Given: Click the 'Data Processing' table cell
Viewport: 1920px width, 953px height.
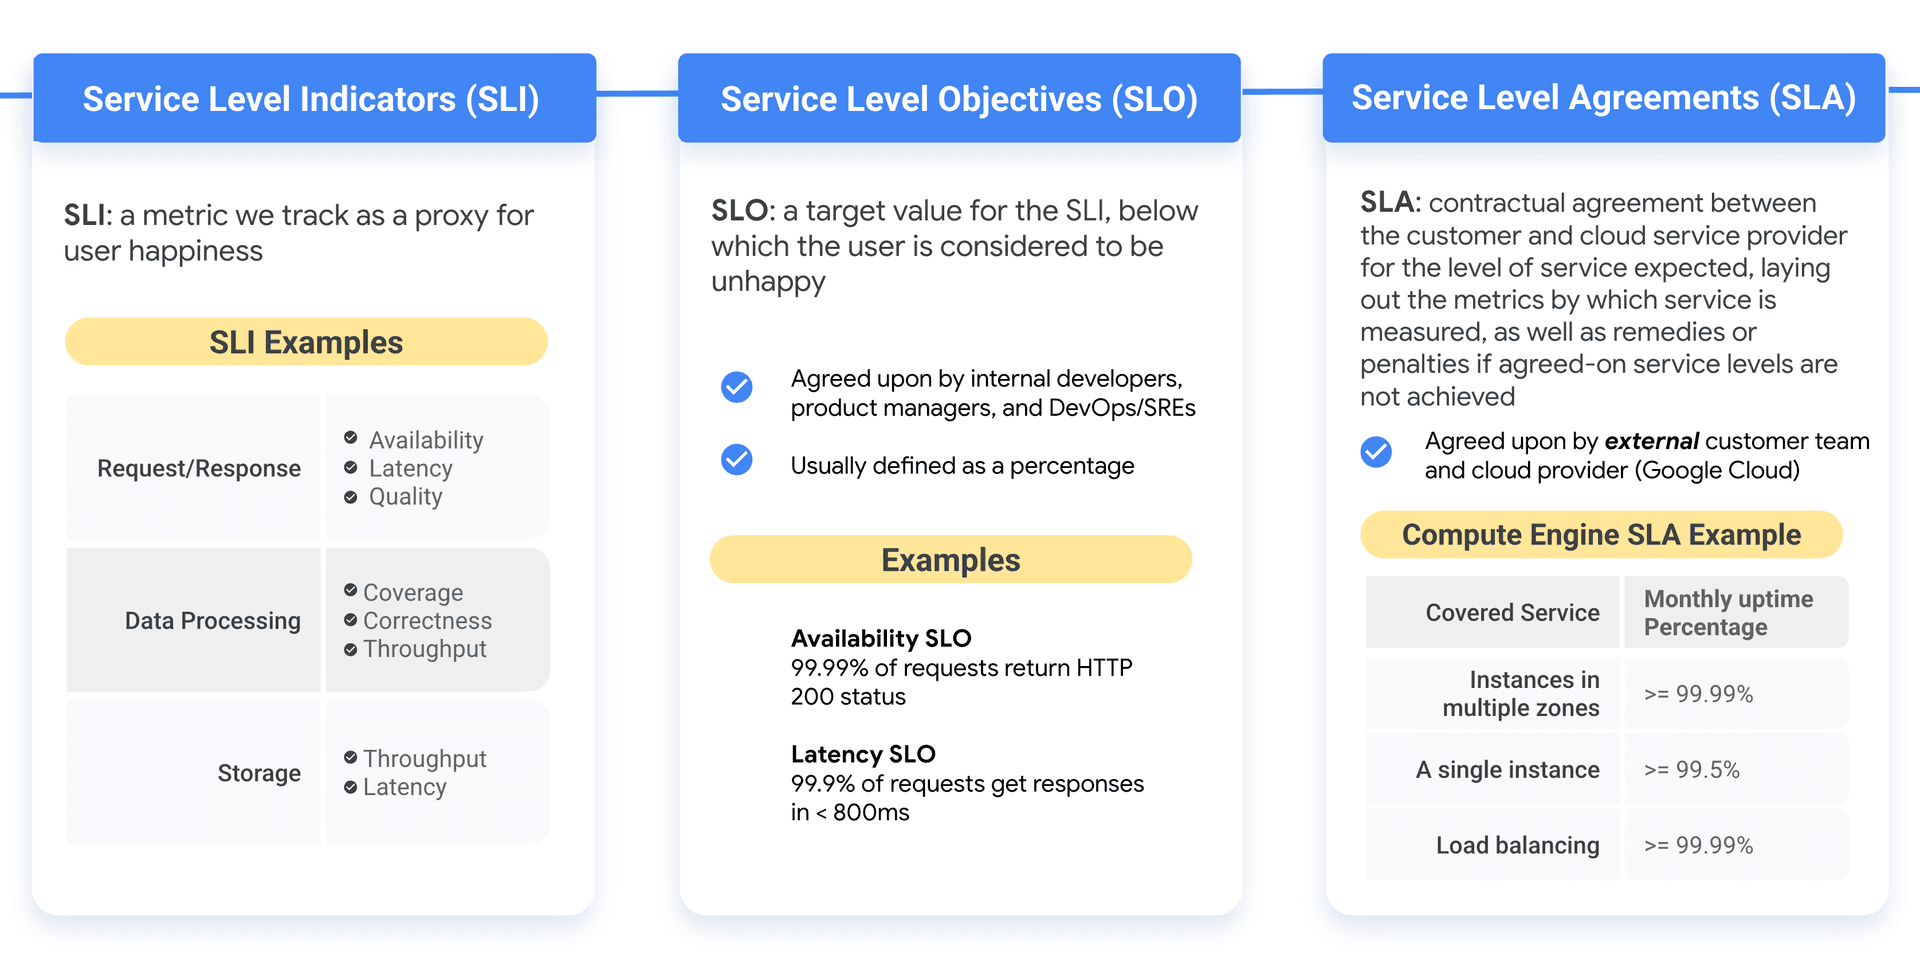Looking at the screenshot, I should [194, 620].
